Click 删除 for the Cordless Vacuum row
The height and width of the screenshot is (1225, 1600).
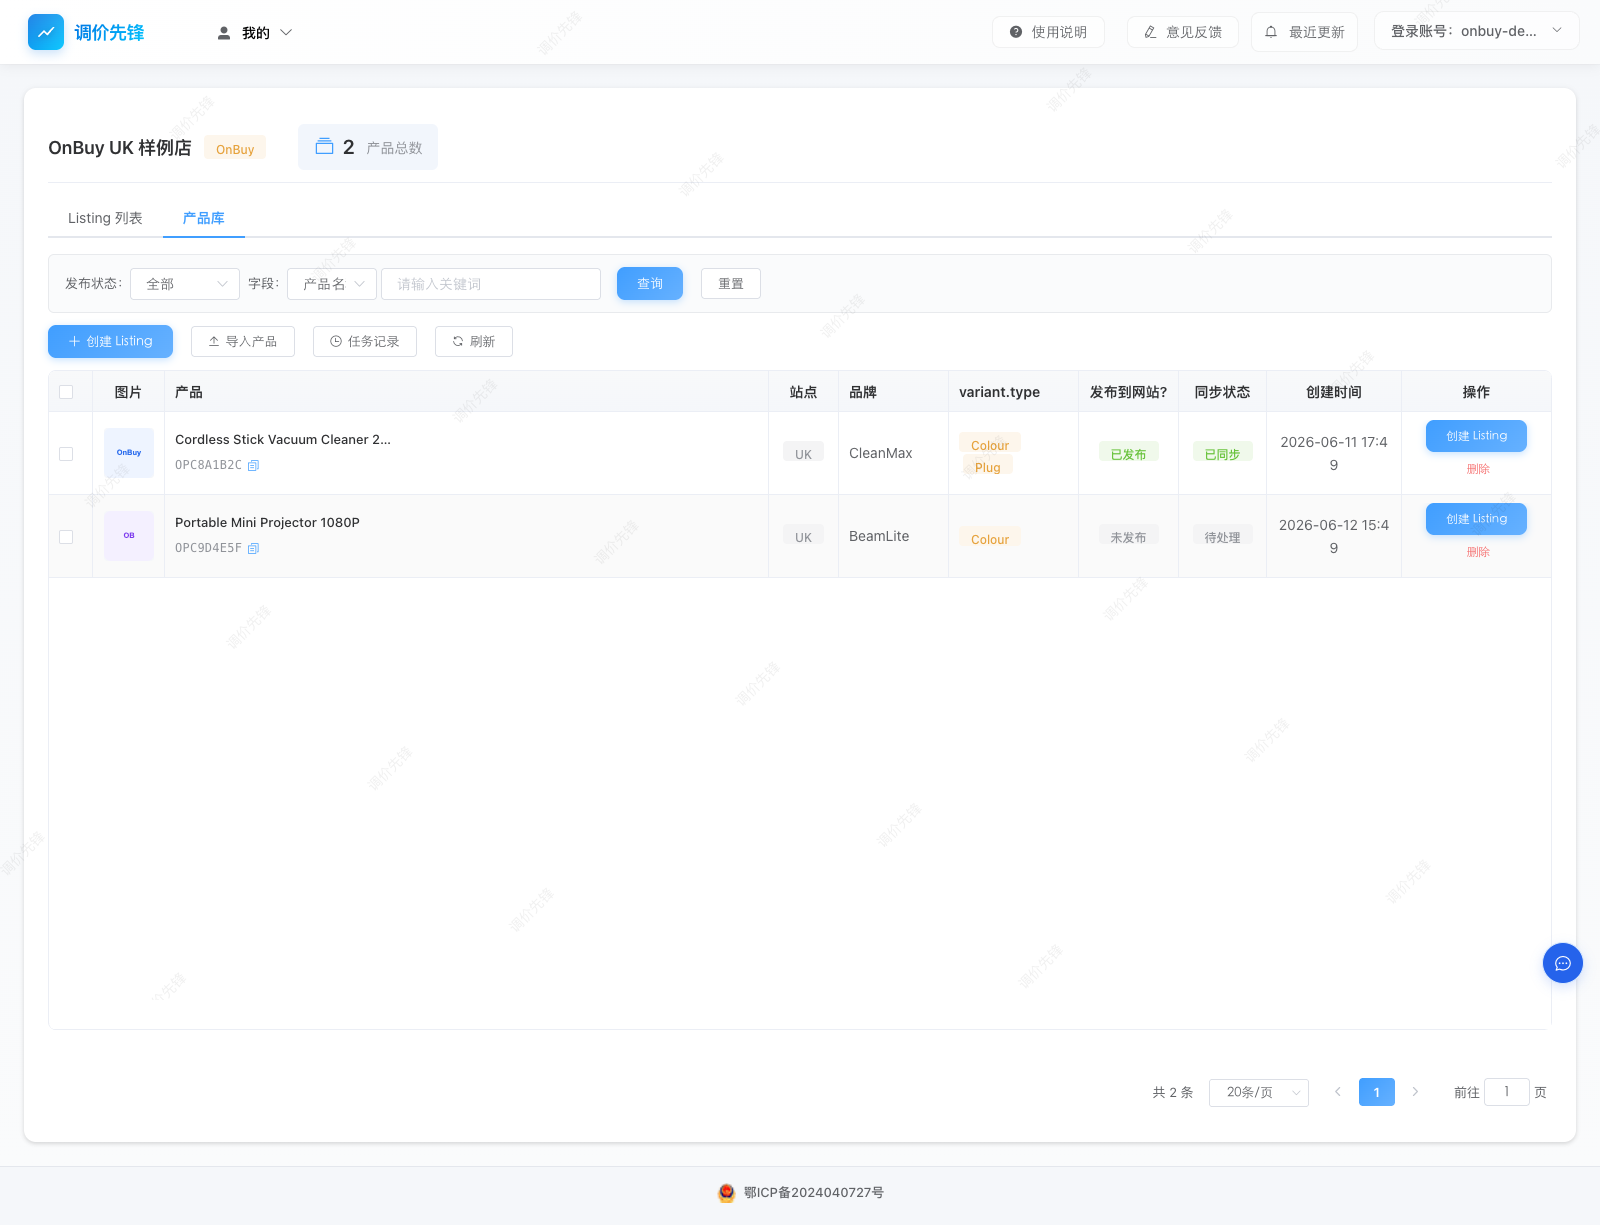pos(1478,469)
